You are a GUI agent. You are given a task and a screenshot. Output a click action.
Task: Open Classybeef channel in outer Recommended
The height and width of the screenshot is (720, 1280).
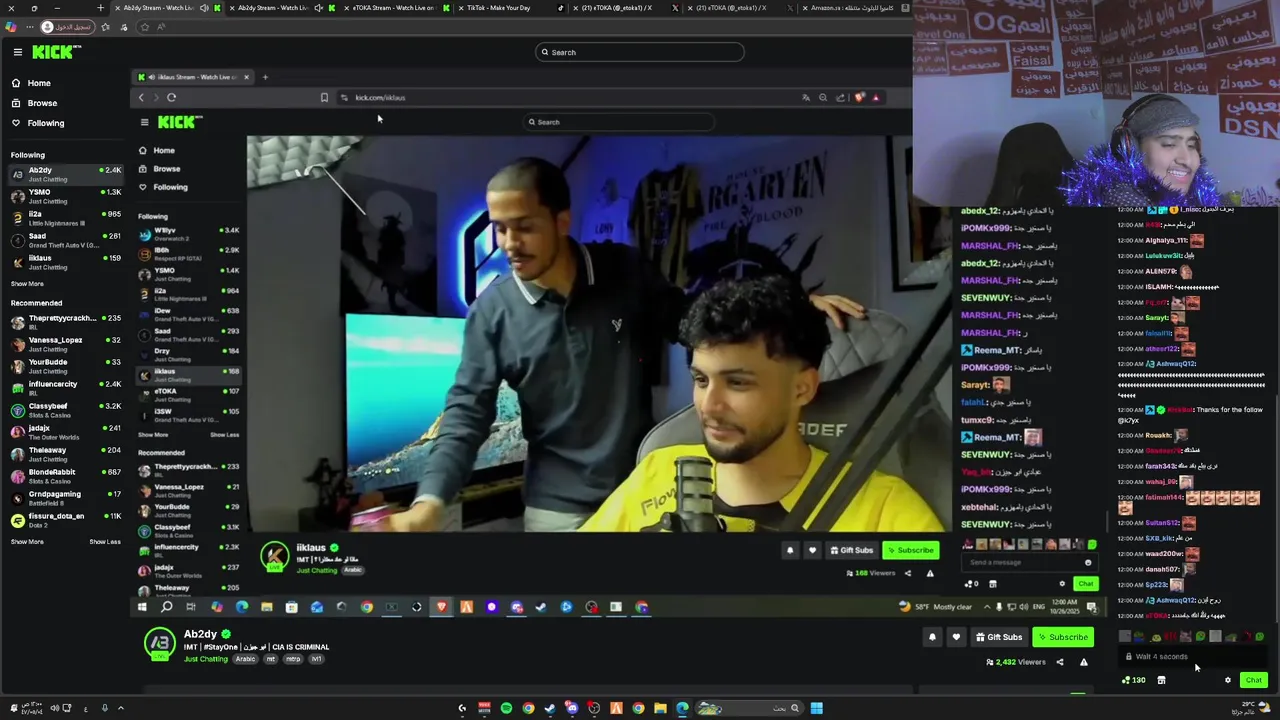click(x=65, y=410)
